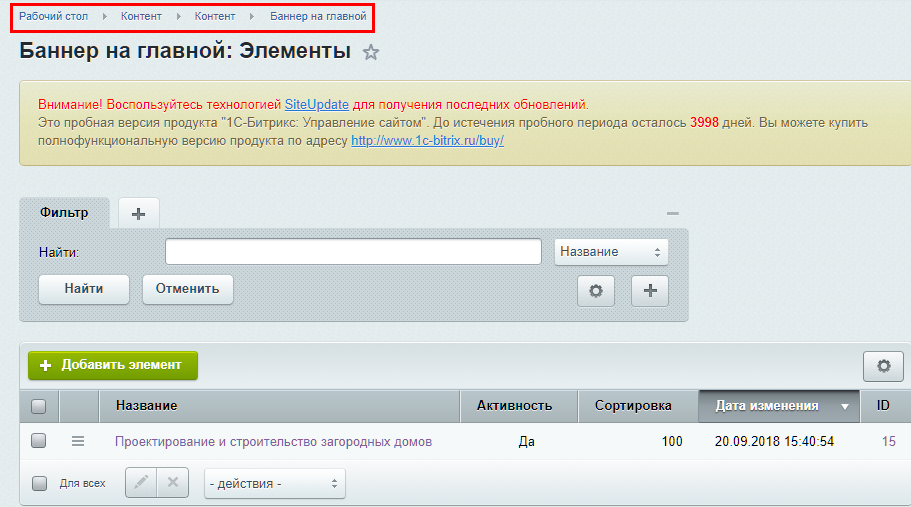Open the SiteUpdate link
The image size is (911, 507).
click(x=317, y=104)
